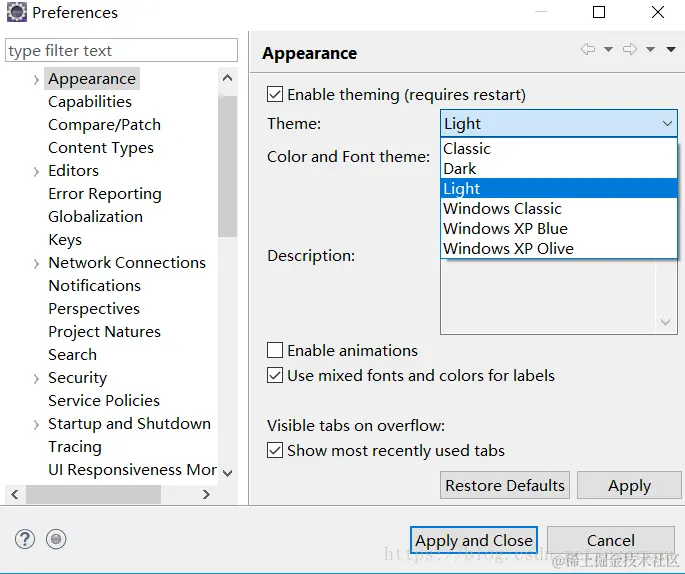
Task: Open Perspectives preference page
Action: [94, 308]
